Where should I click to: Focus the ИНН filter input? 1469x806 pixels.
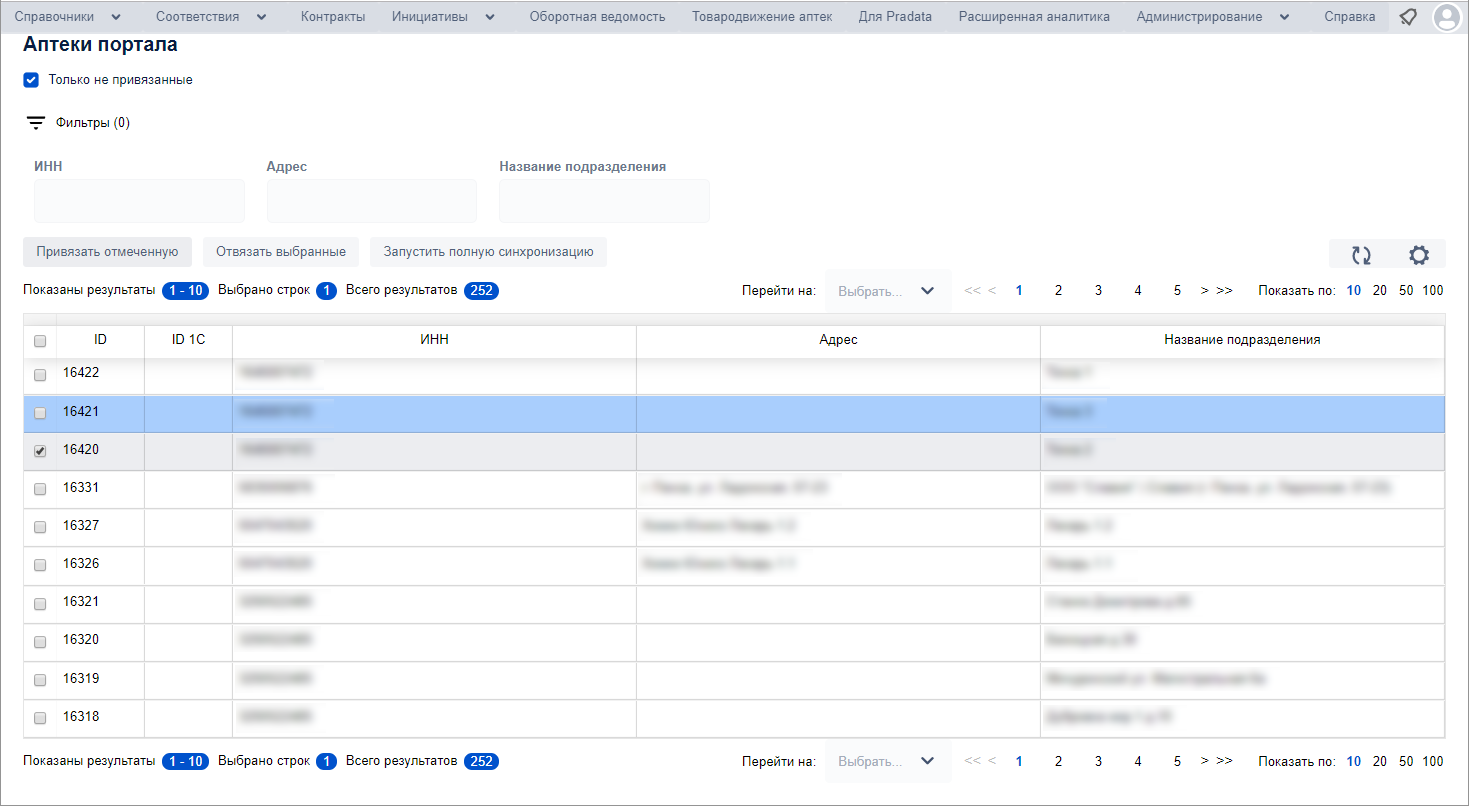pos(139,201)
